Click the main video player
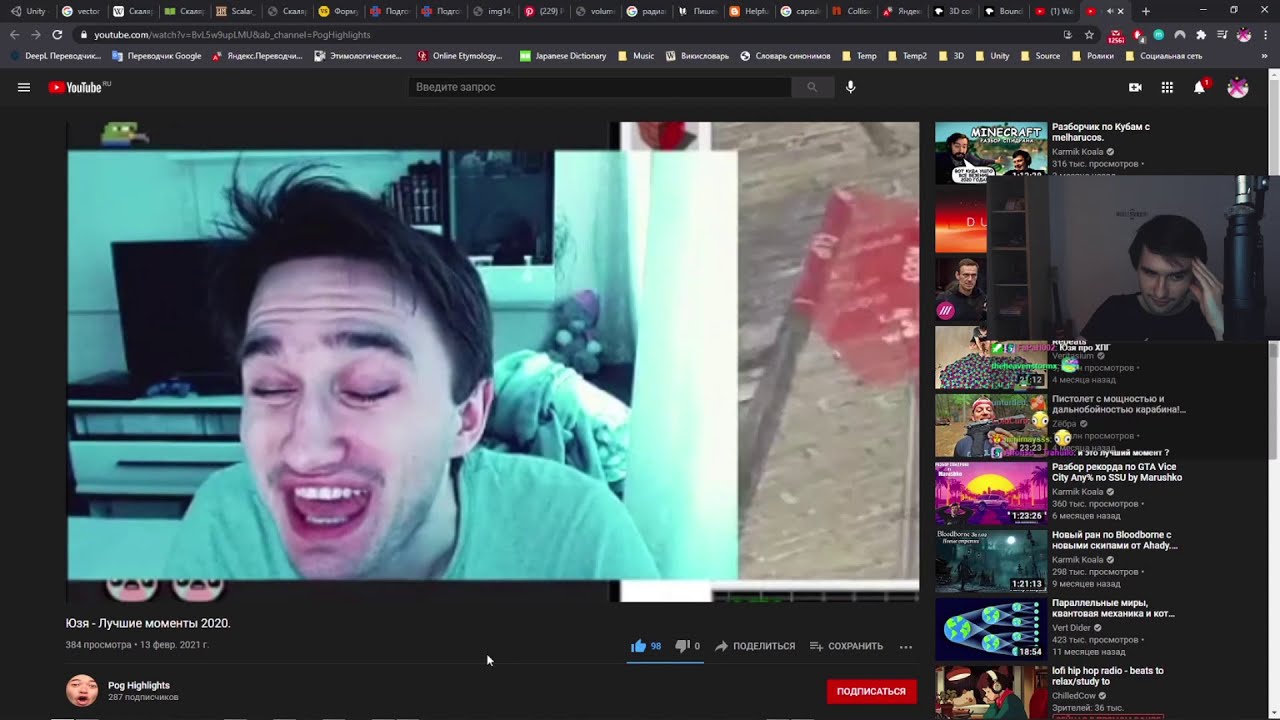Screen dimensions: 1280x720 tap(493, 362)
